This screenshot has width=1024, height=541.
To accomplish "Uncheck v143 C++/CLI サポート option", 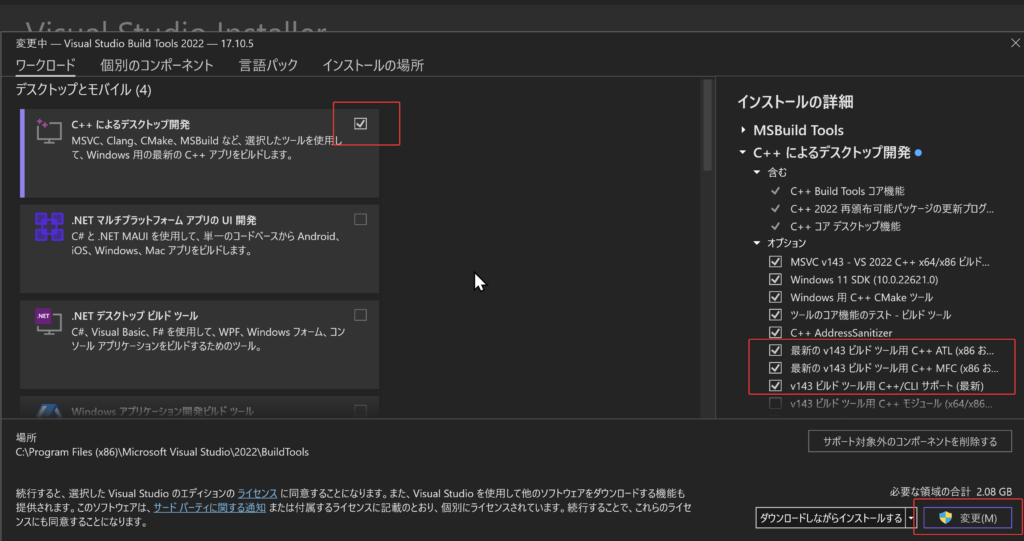I will coord(775,385).
